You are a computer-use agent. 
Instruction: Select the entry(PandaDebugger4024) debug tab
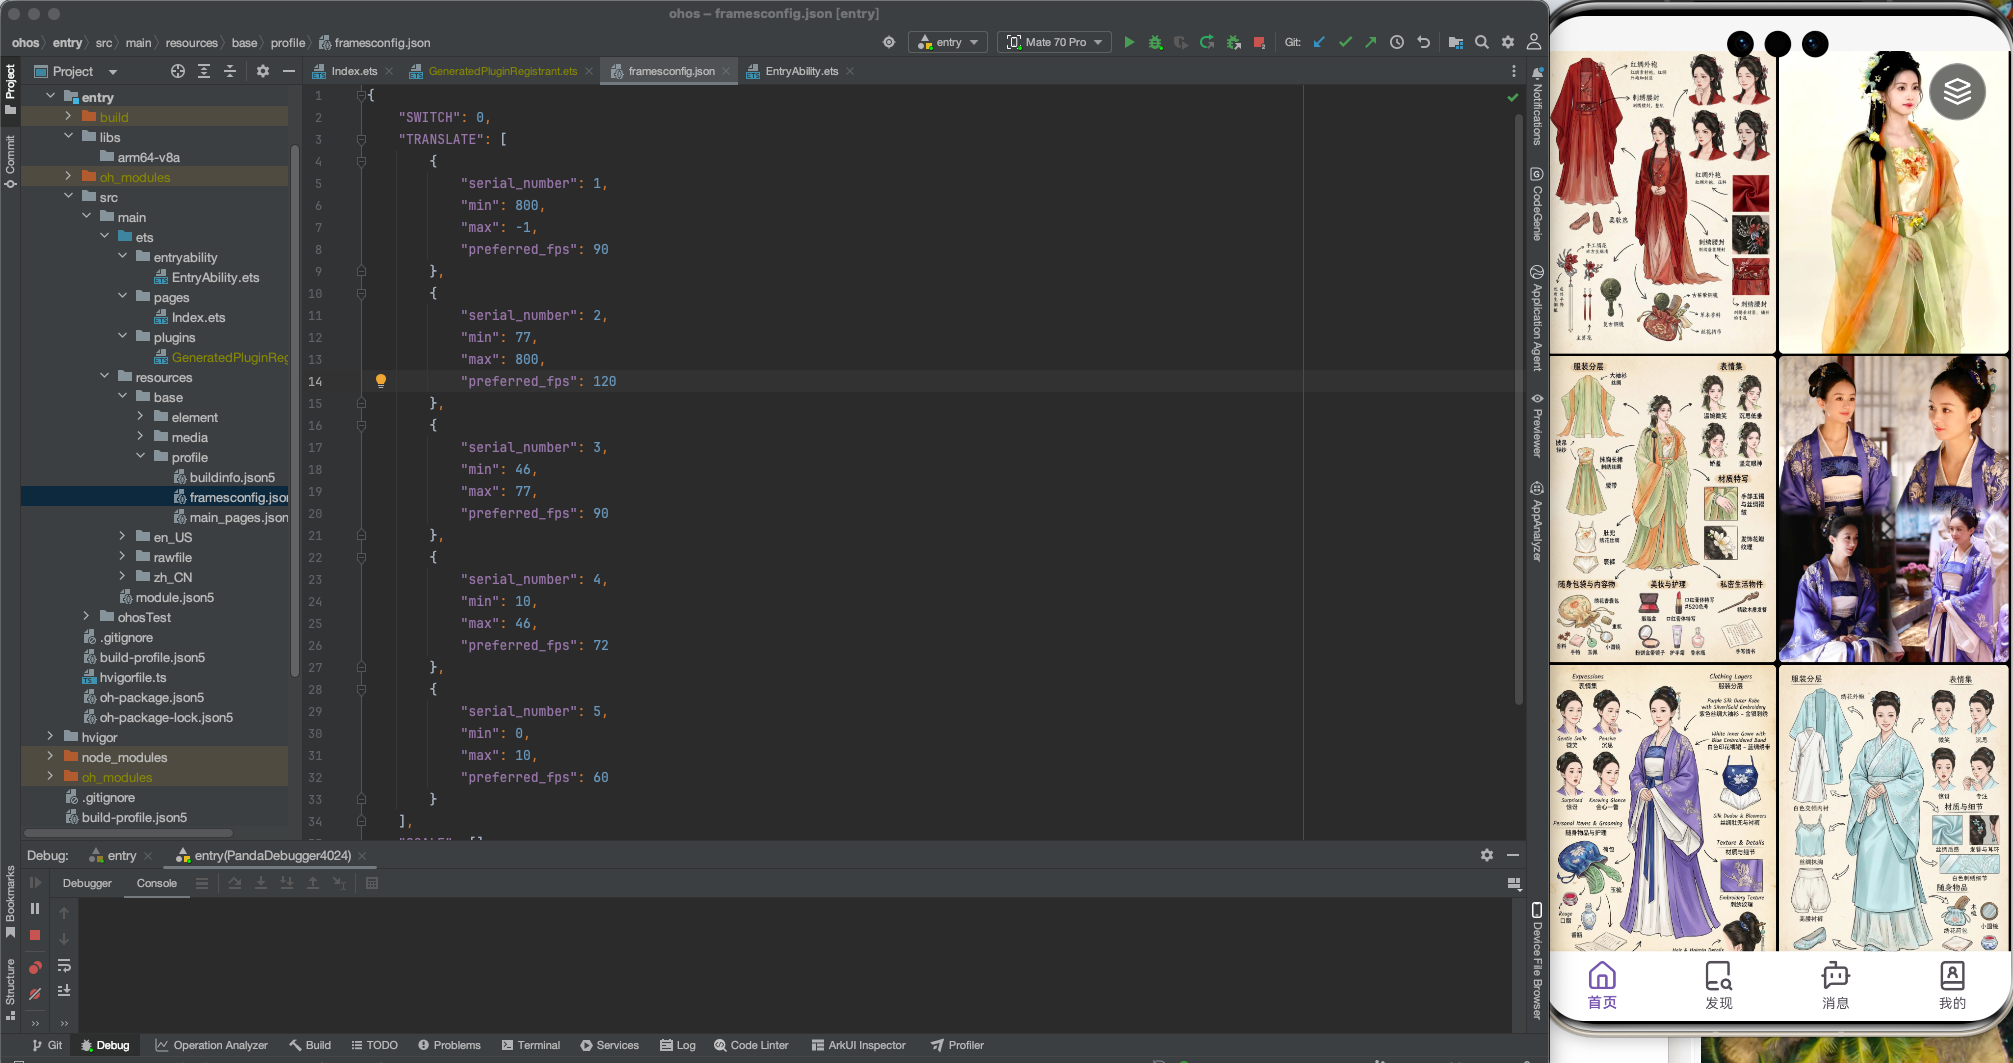tap(272, 855)
